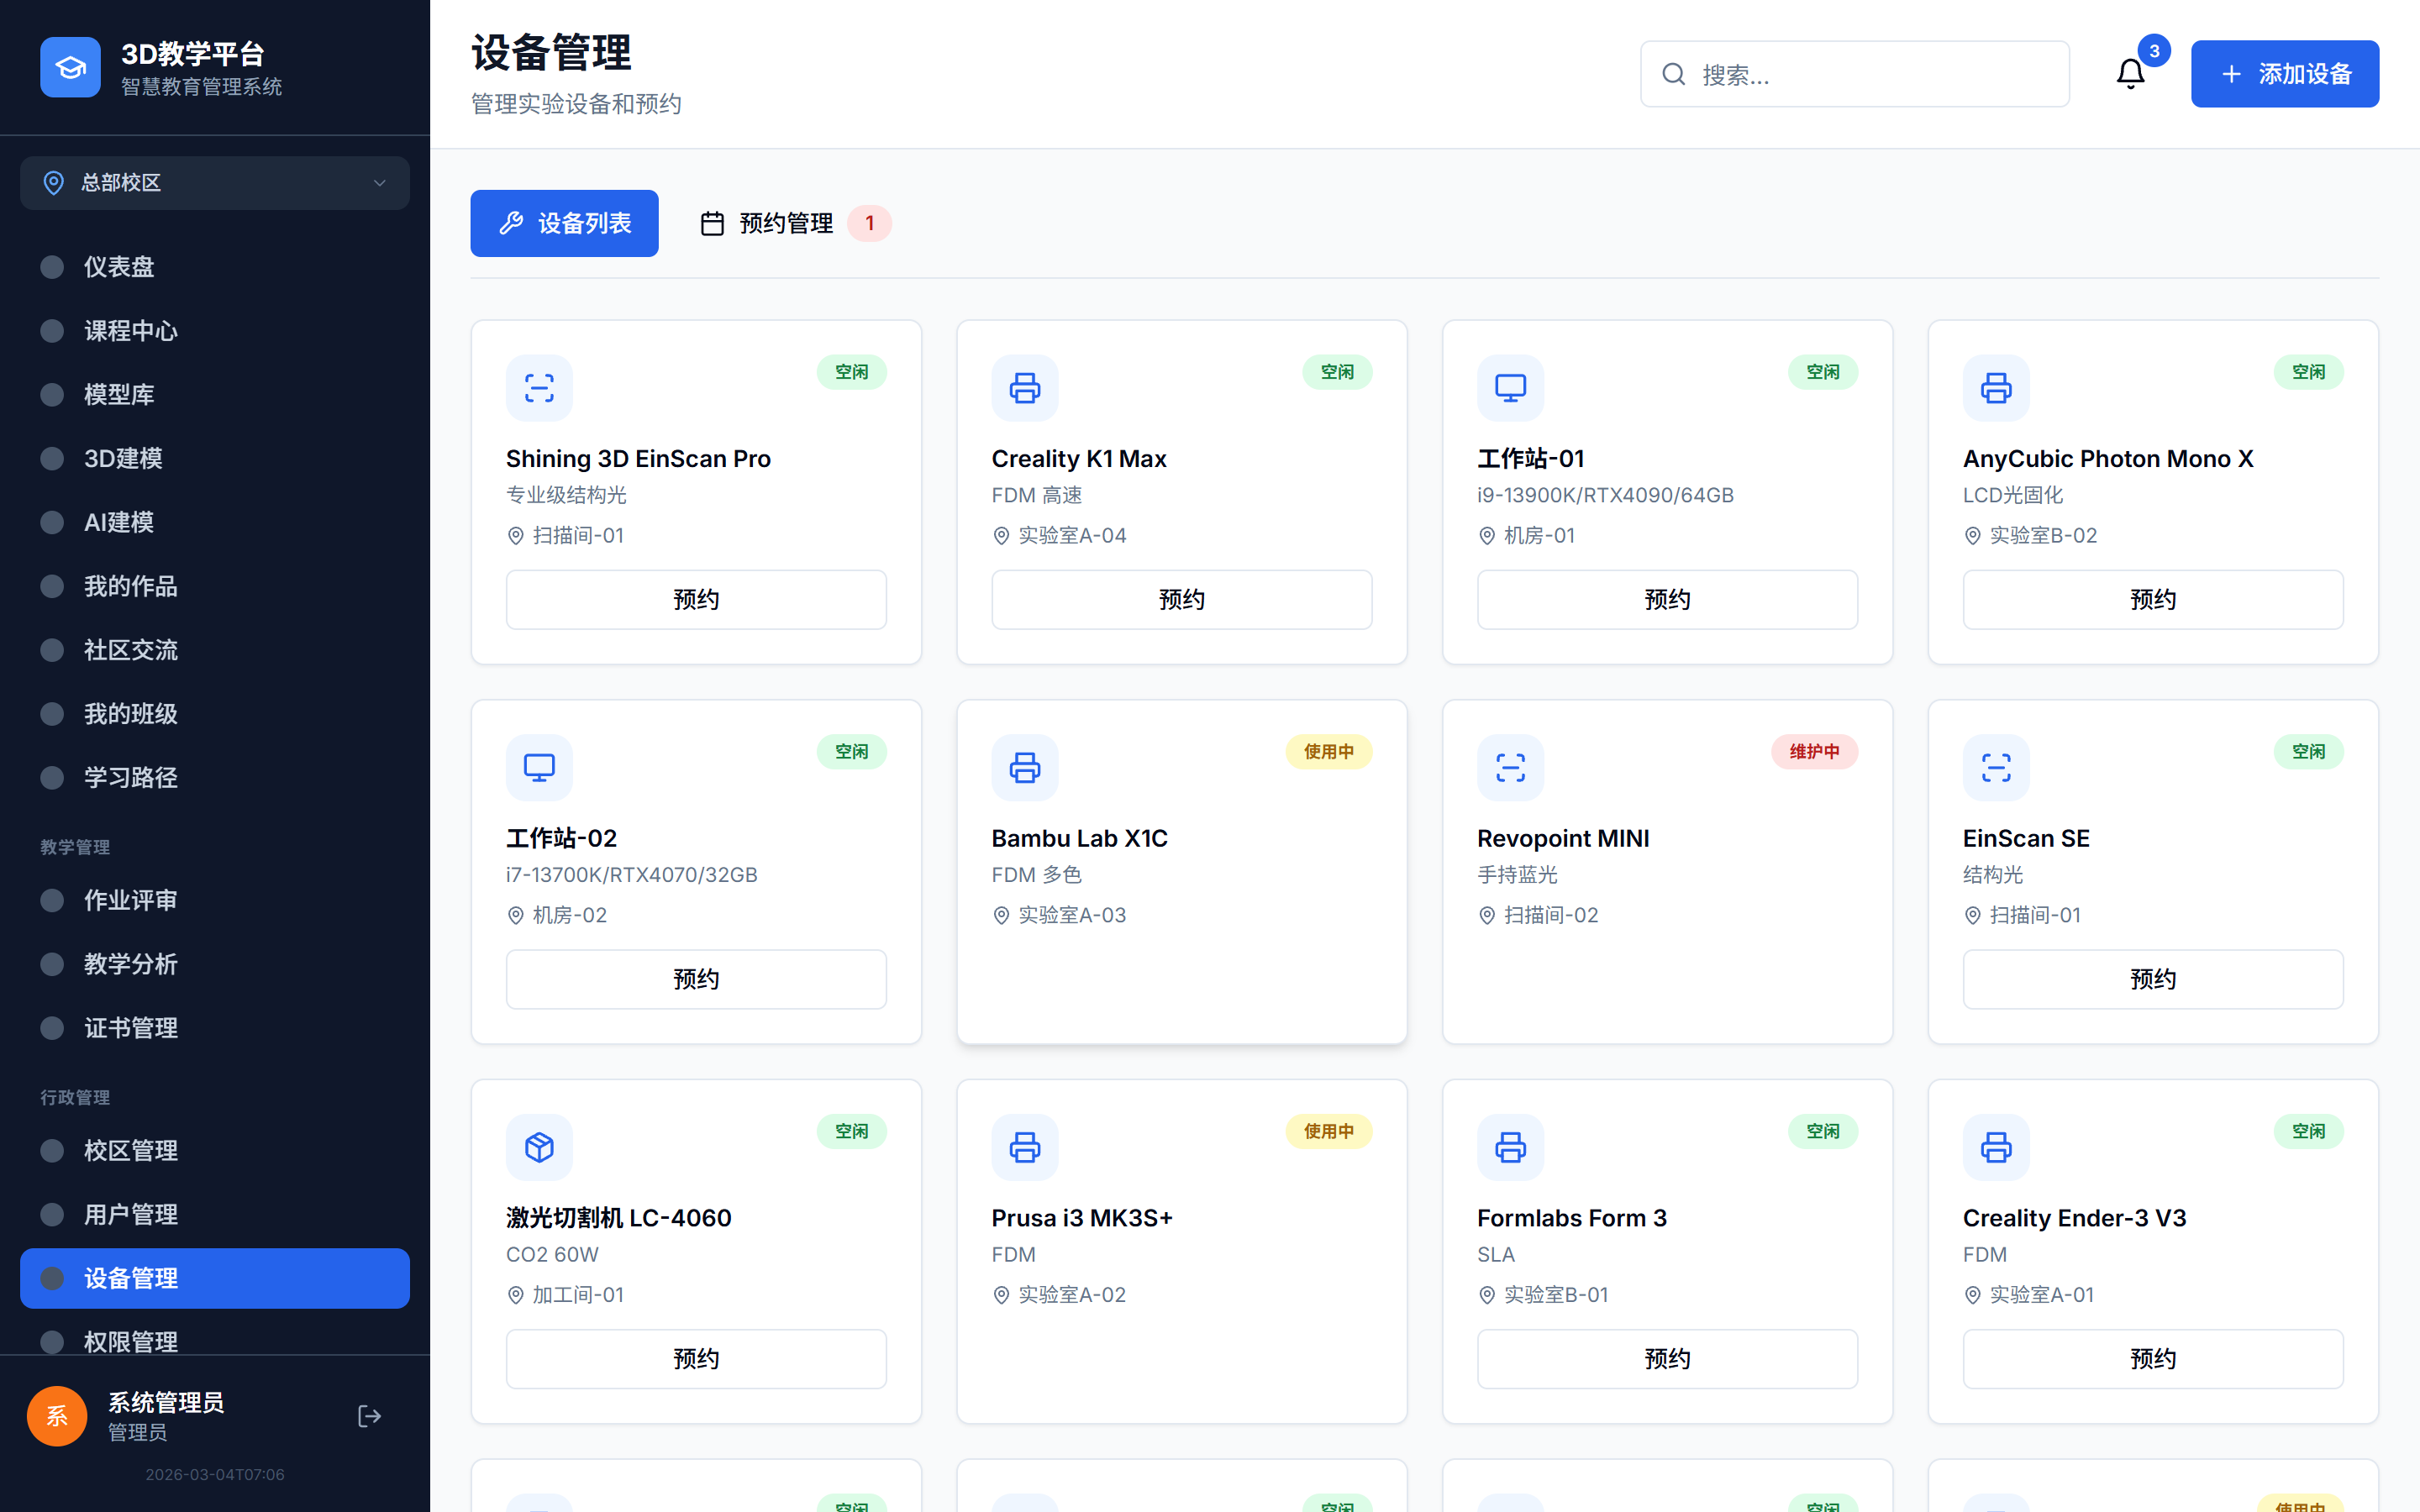
Task: Click the 3D教学平台 logo icon
Action: 70,66
